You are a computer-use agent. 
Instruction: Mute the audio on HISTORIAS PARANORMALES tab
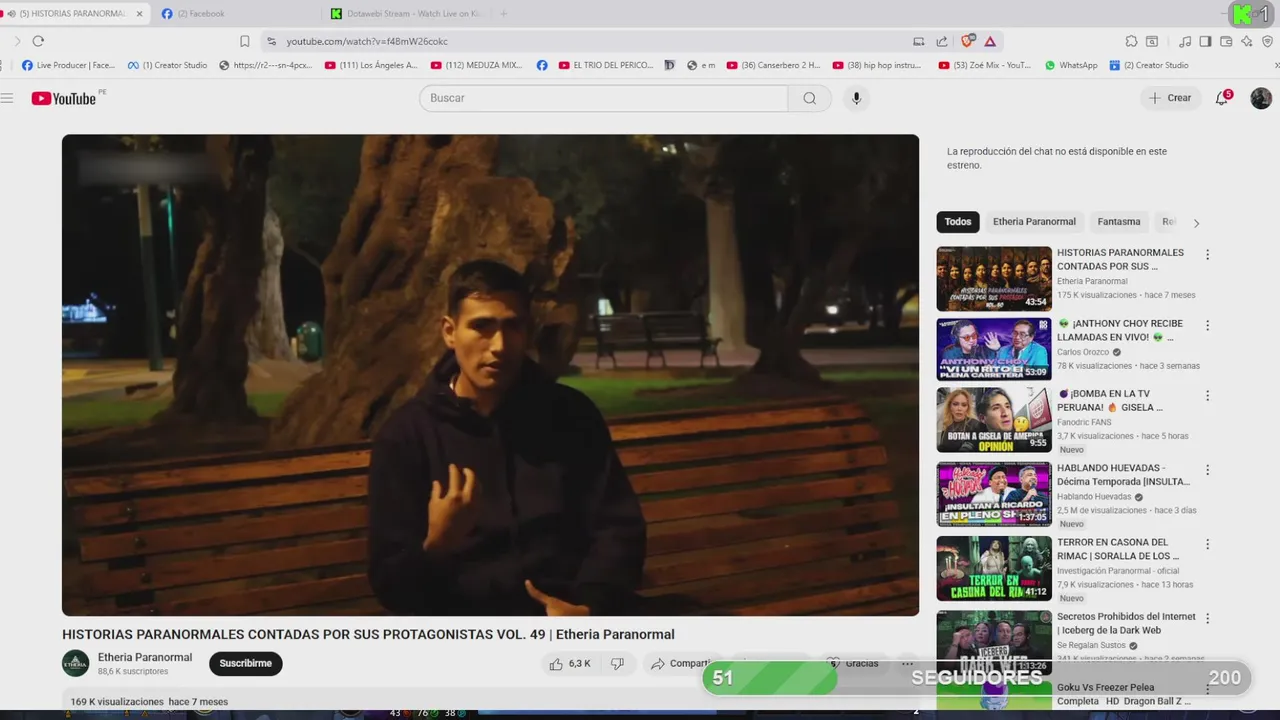coord(11,13)
